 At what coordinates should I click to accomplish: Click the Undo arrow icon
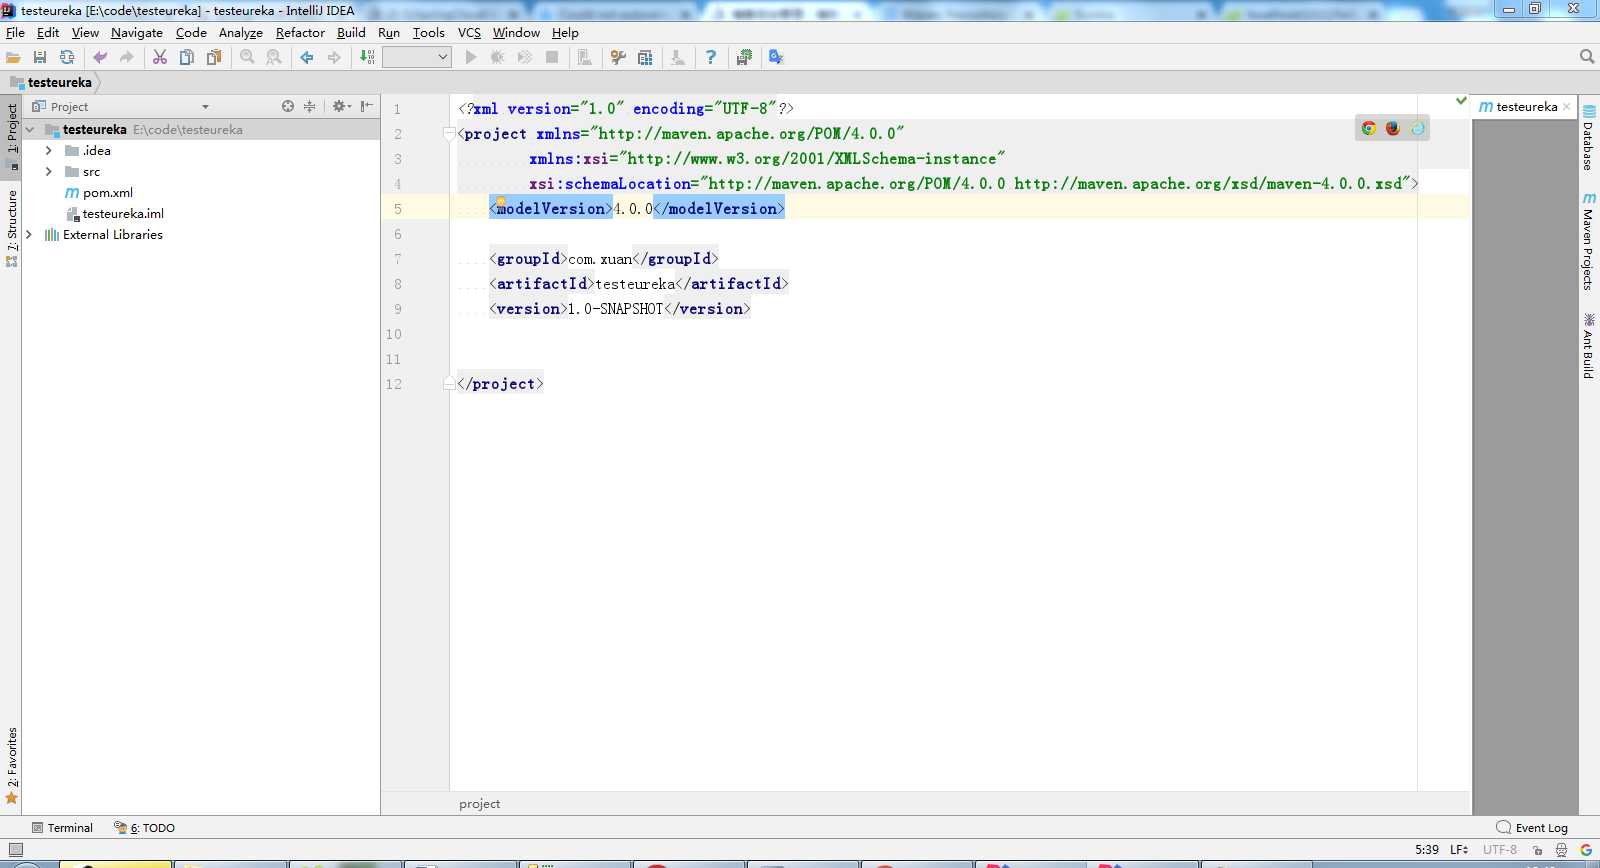(100, 57)
